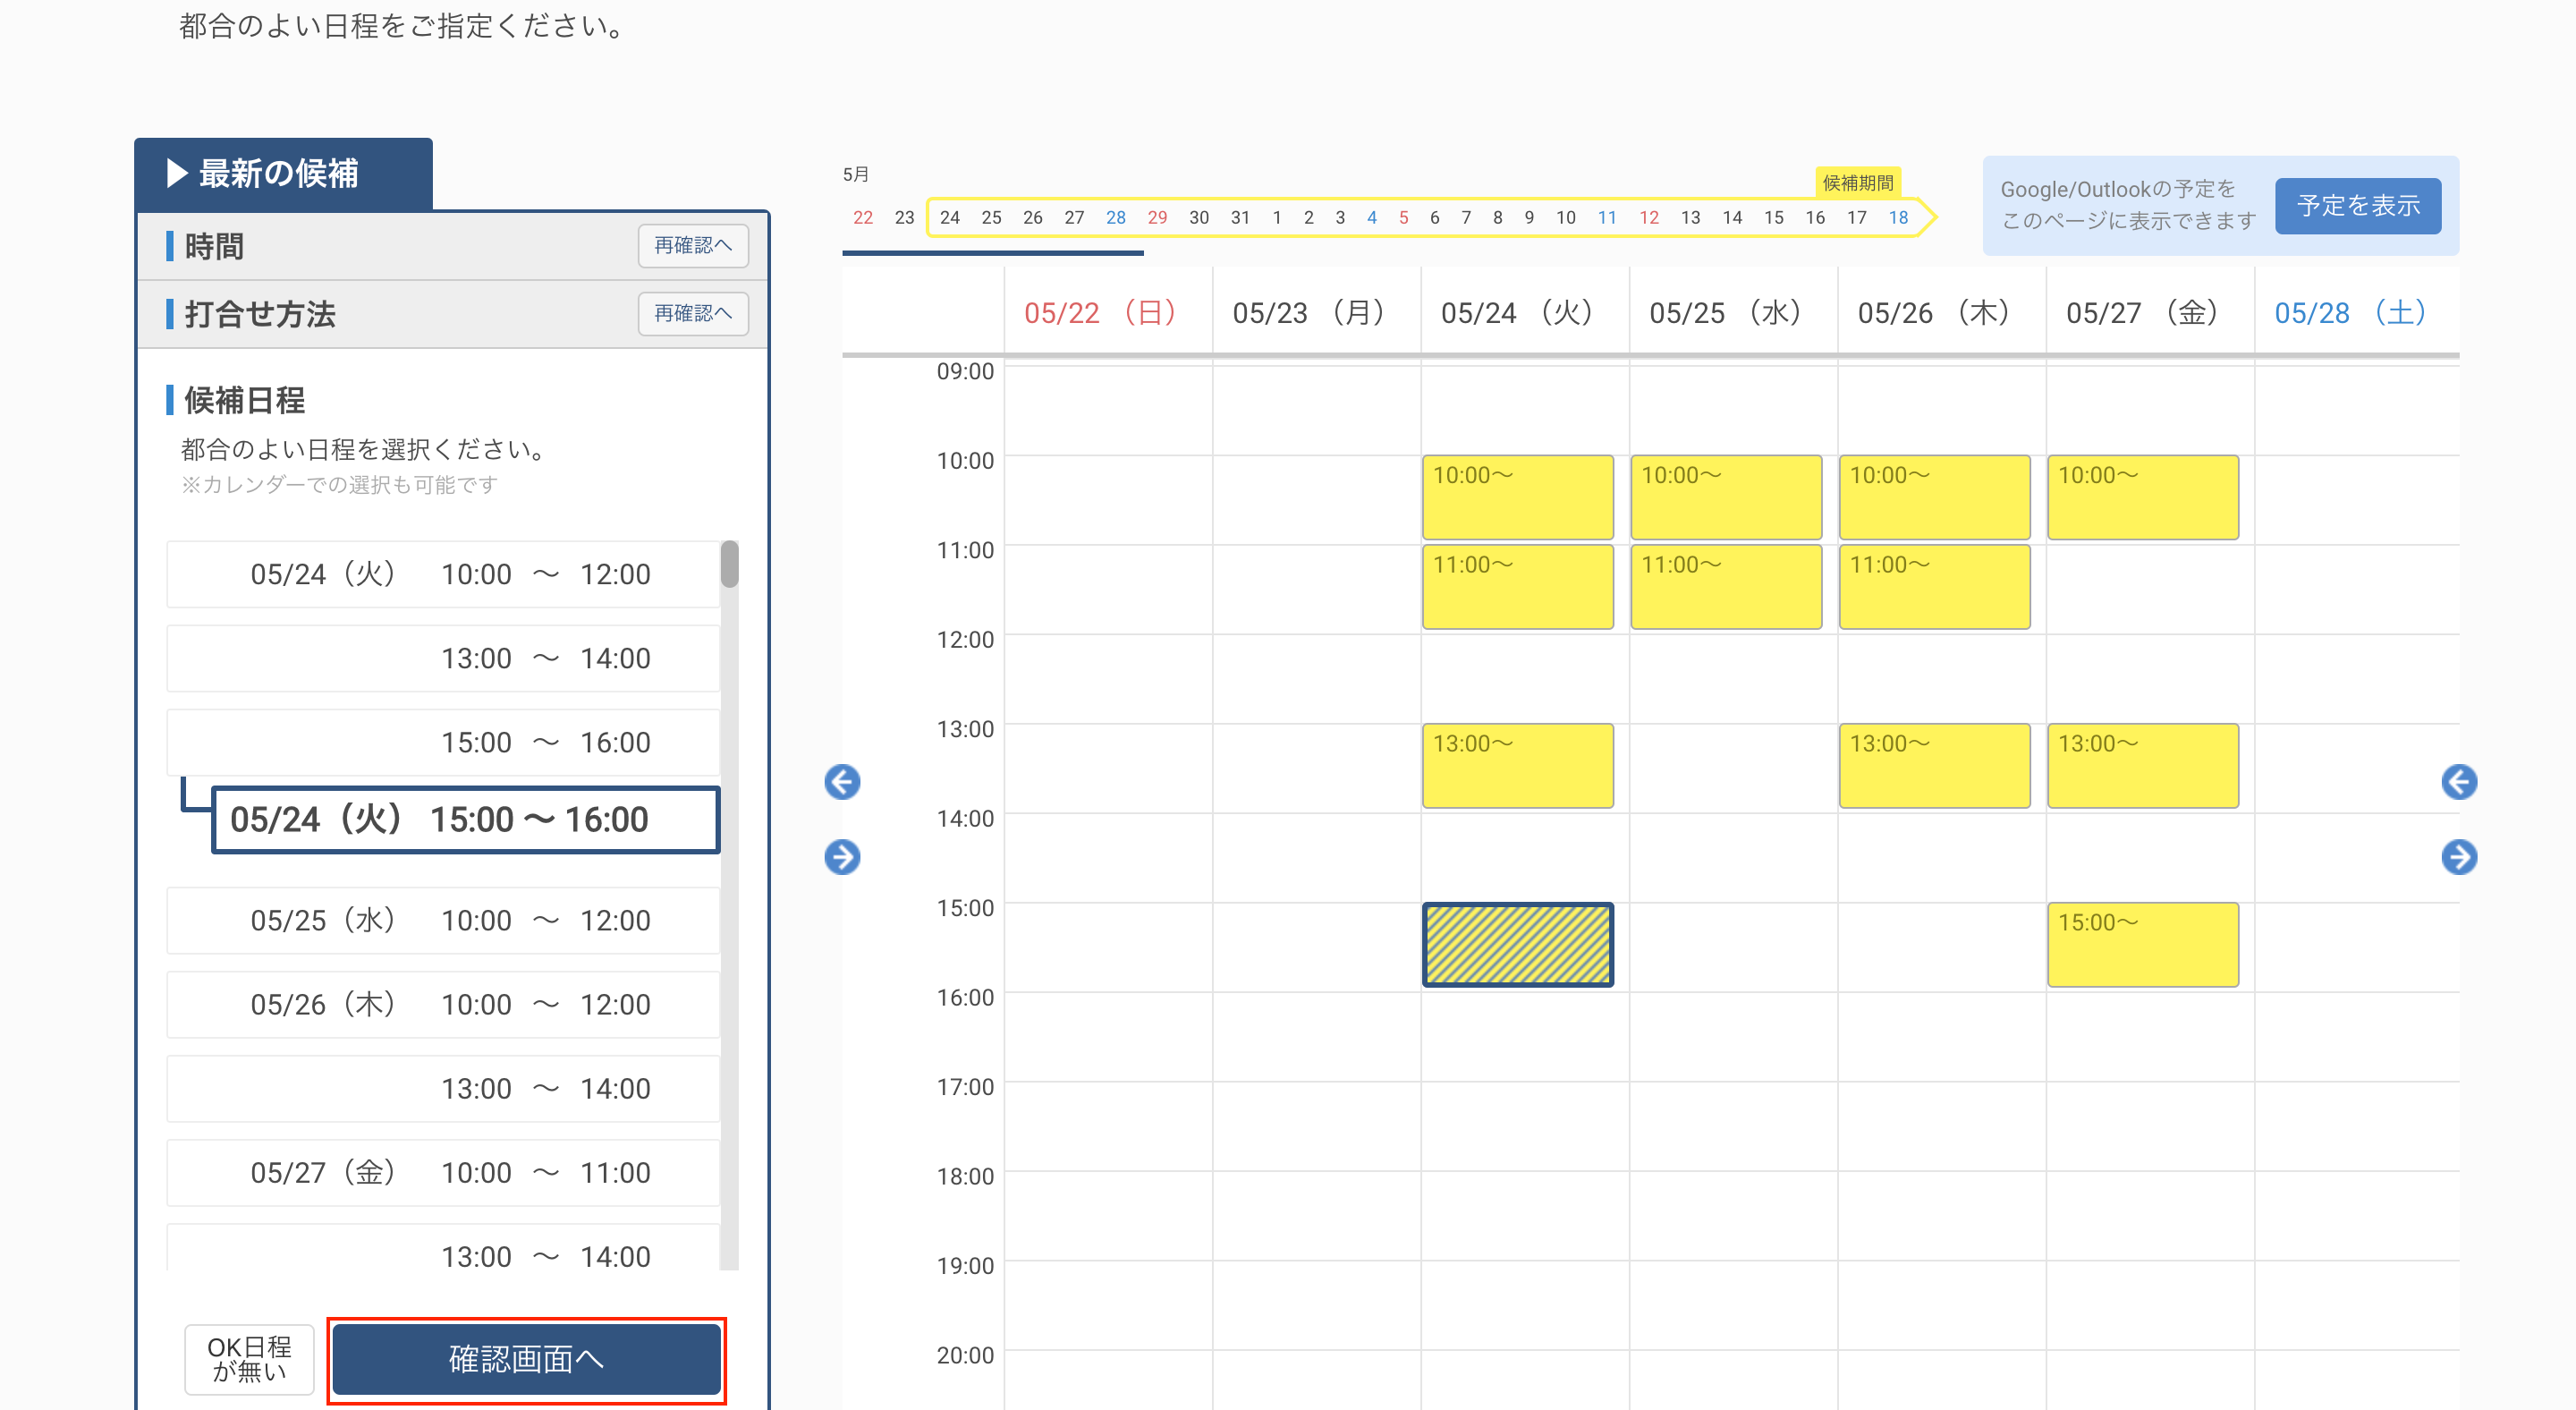Click right arrow on calendar's right edge
The image size is (2576, 1410).
(2458, 857)
